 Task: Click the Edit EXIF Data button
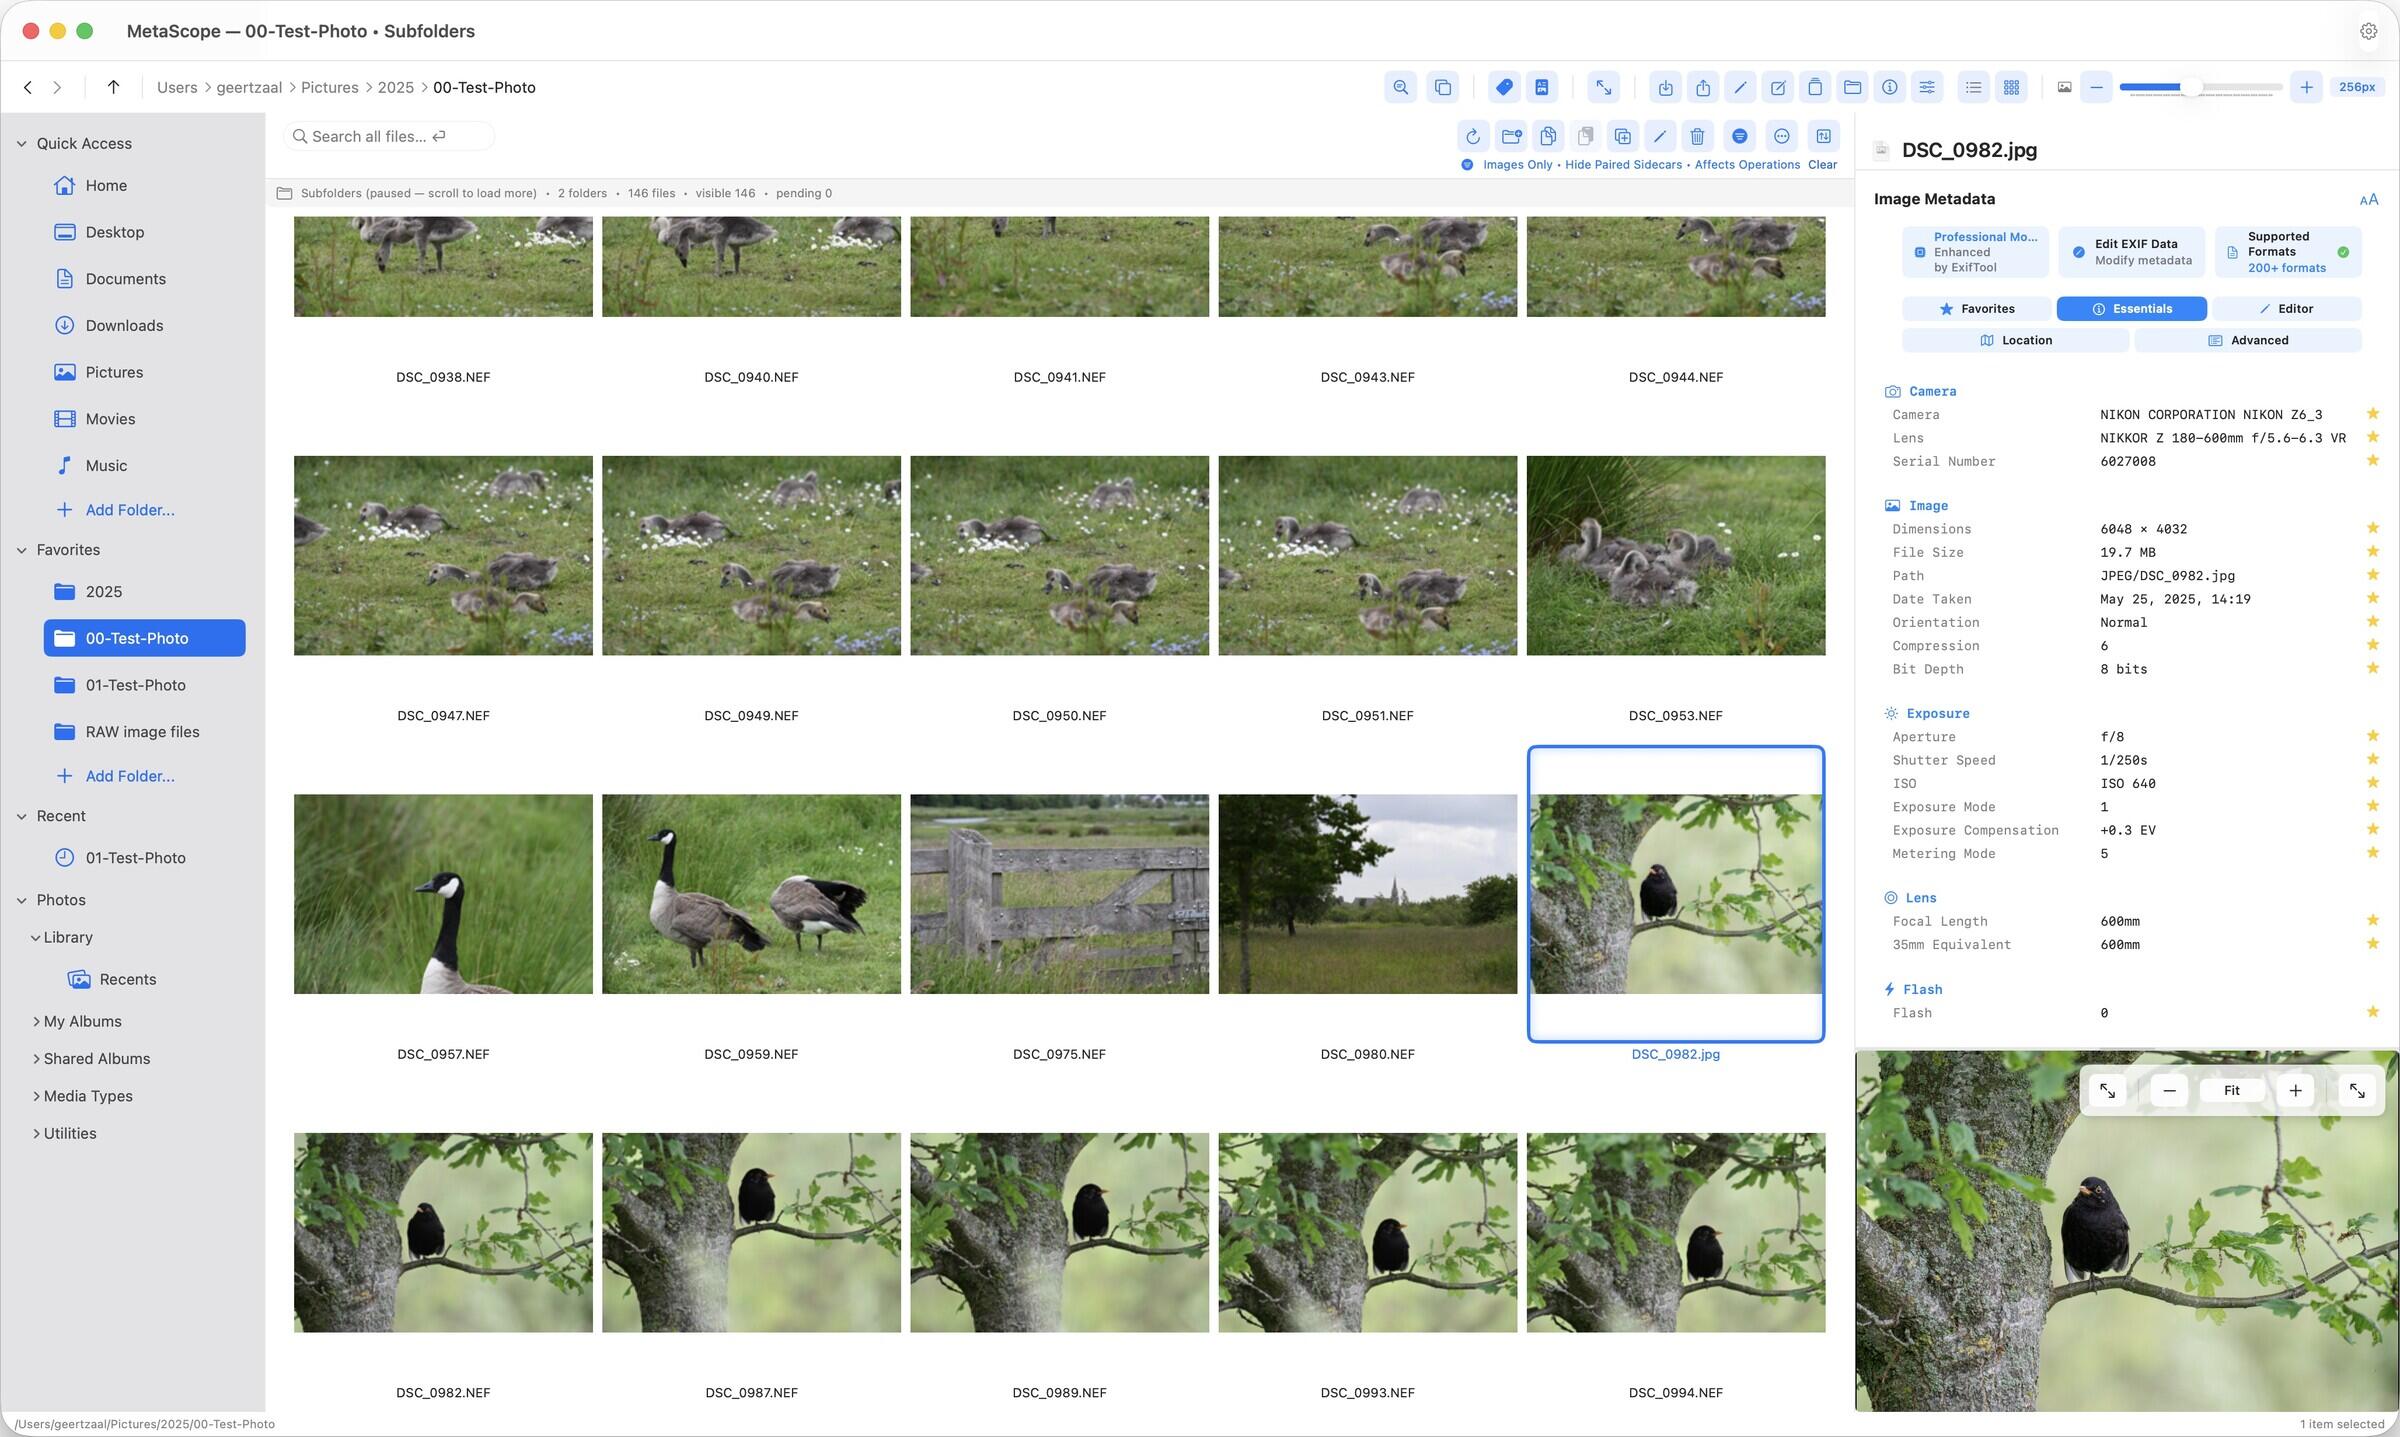tap(2131, 252)
